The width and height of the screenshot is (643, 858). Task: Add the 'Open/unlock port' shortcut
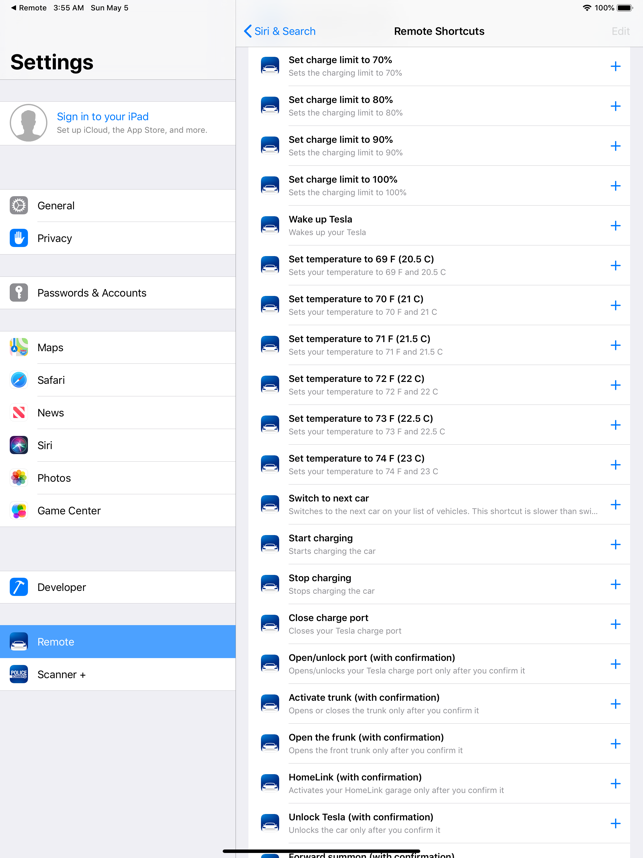click(x=615, y=664)
